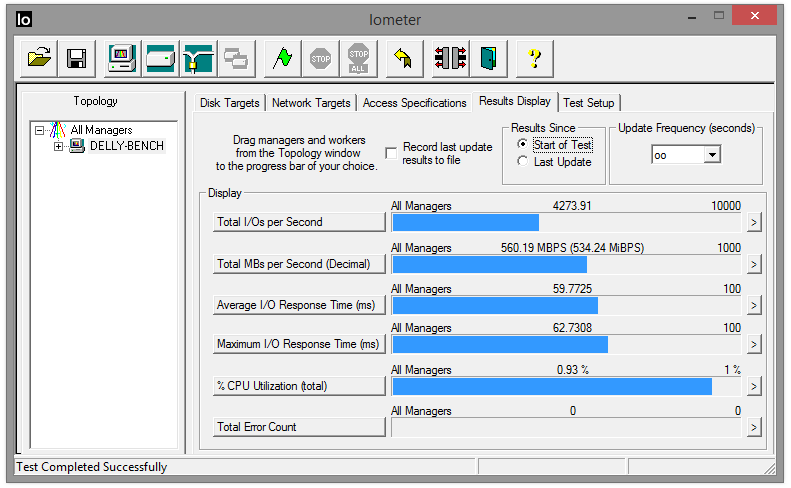Open the Total I/Os per Second arrow
This screenshot has width=791, height=488.
coord(754,222)
